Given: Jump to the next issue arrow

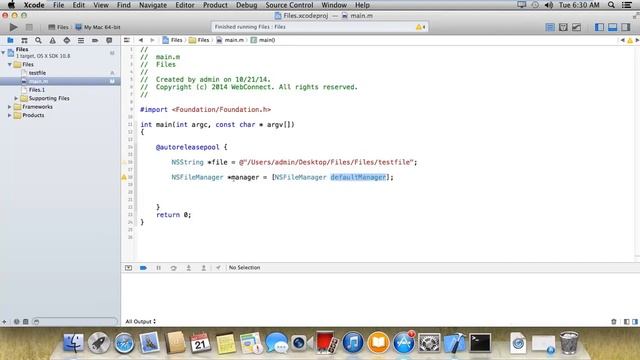Looking at the screenshot, I should click(x=637, y=40).
